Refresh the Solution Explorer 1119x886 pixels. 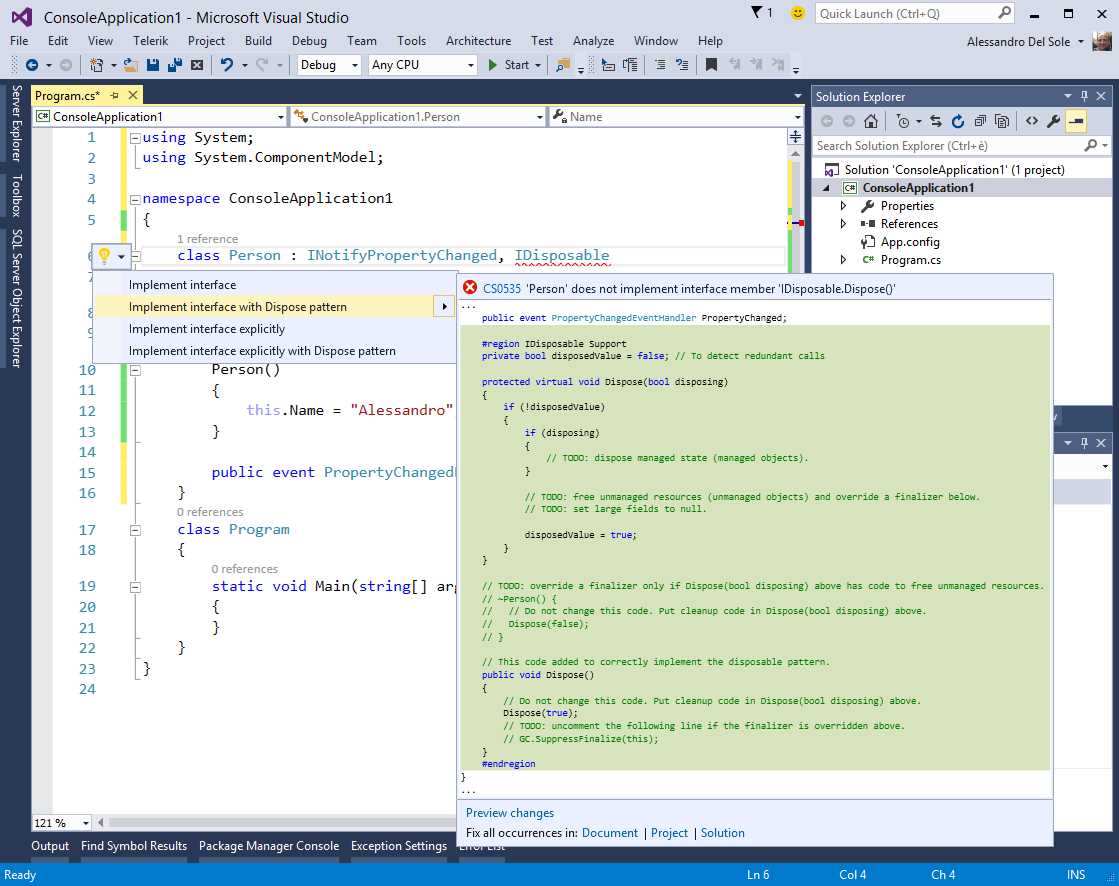(957, 120)
